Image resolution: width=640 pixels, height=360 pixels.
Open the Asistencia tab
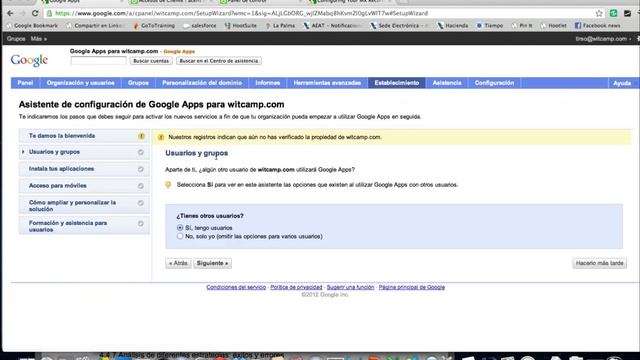447,83
